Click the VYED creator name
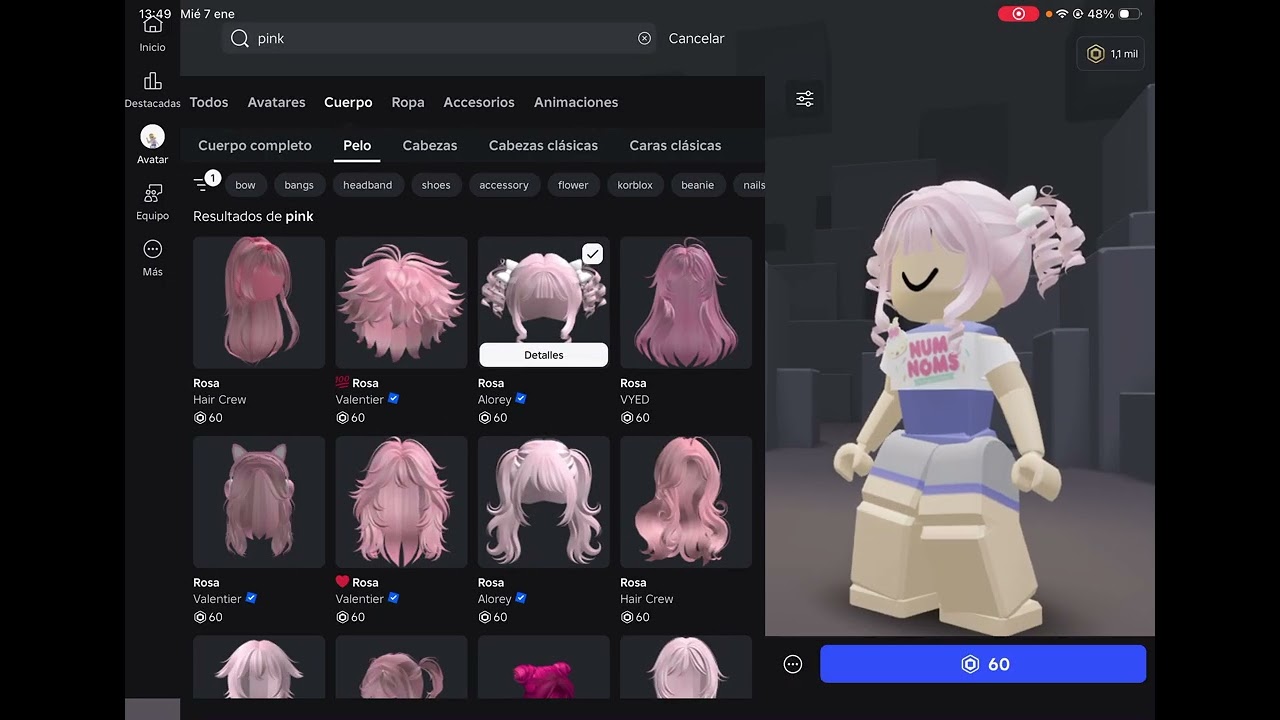This screenshot has height=720, width=1280. (635, 399)
